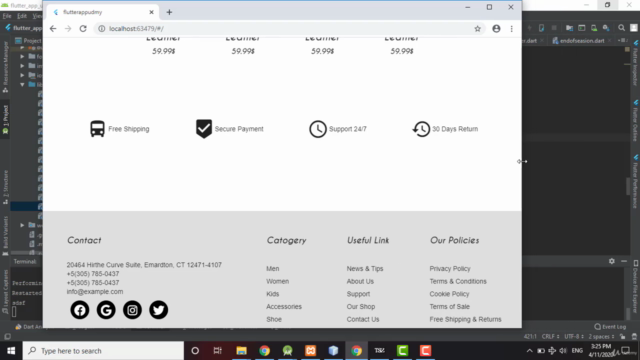Image resolution: width=640 pixels, height=360 pixels.
Task: Open the Edit menu in Android Studio
Action: pos(22,16)
